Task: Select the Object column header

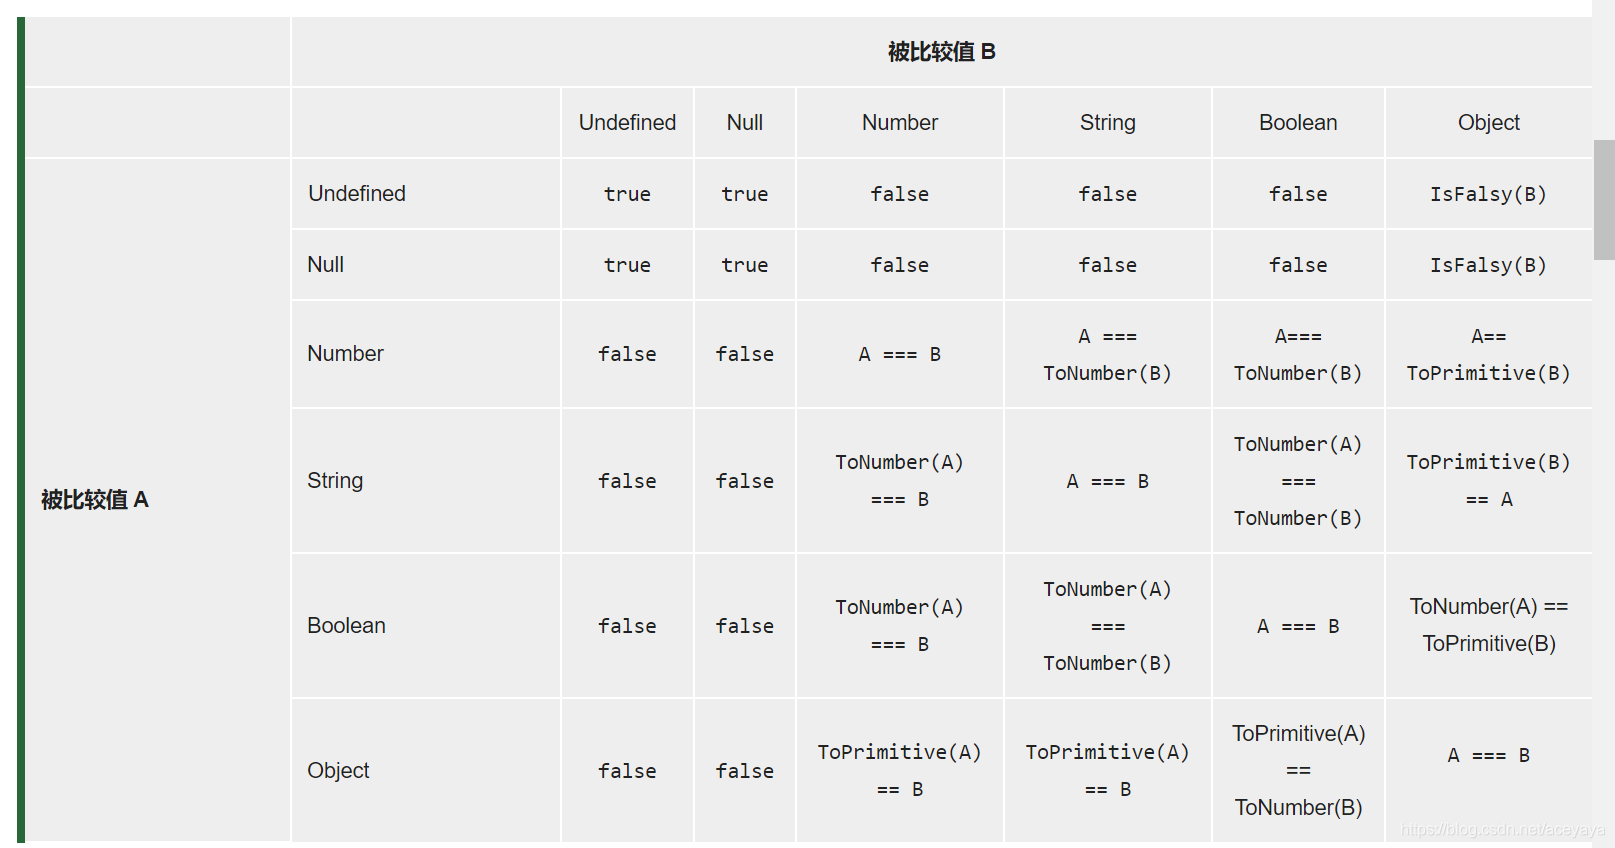Action: tap(1489, 123)
